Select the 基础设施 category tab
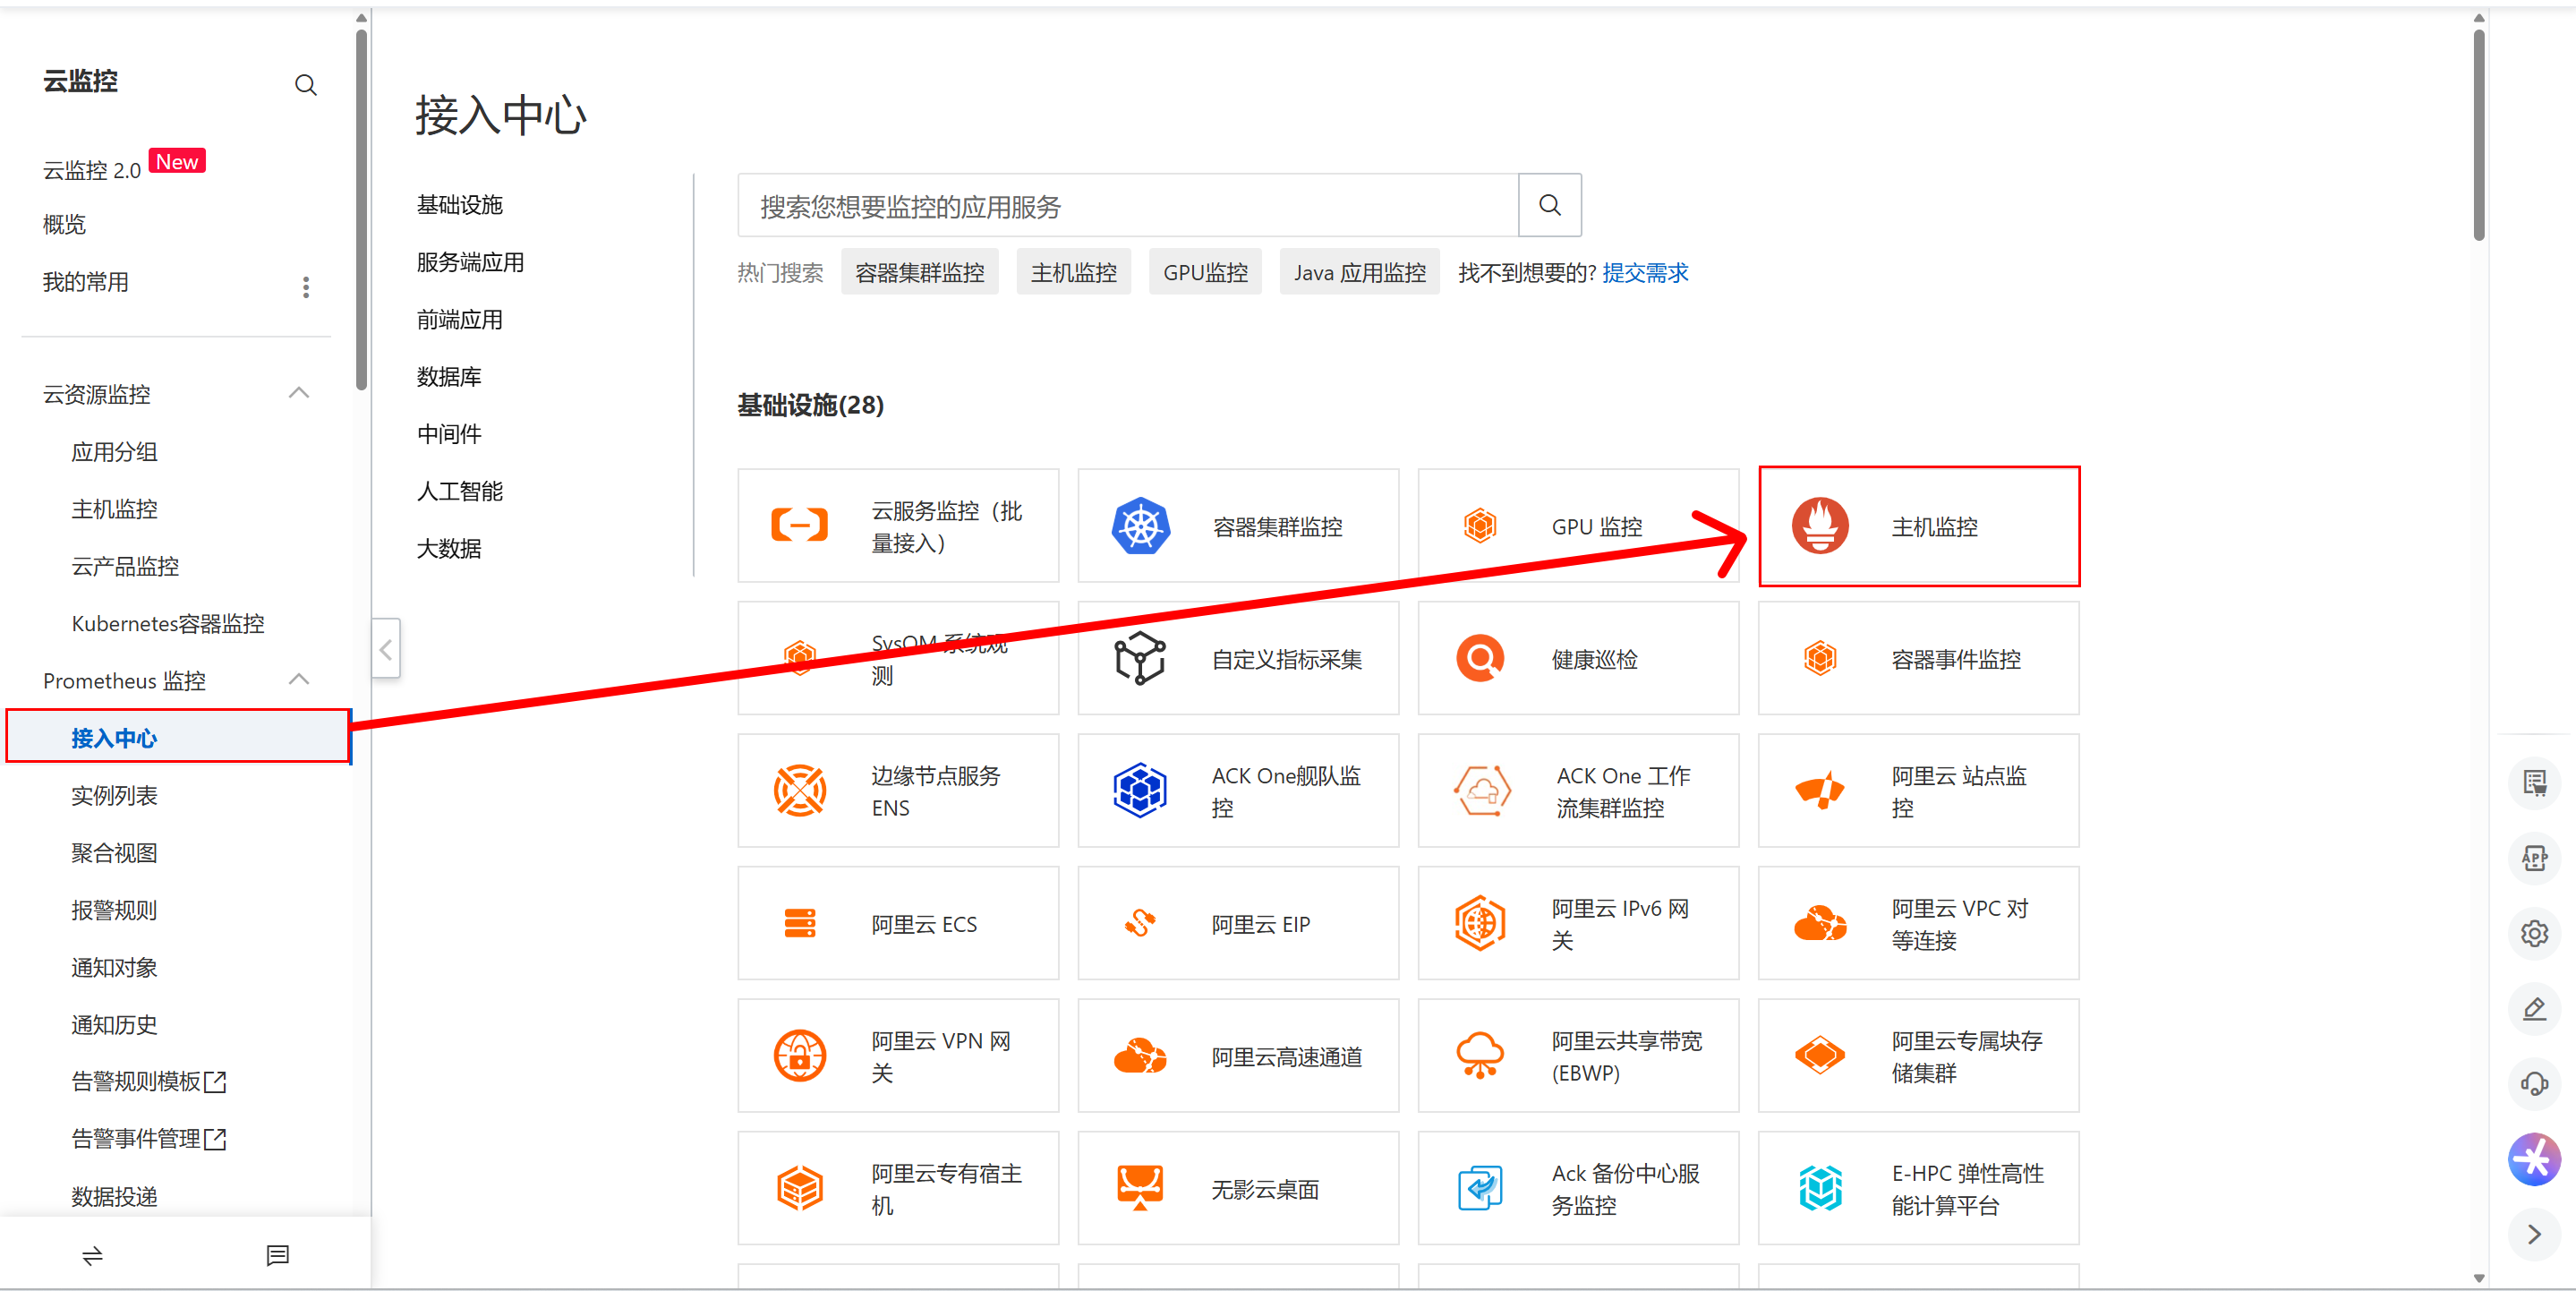Viewport: 2576px width, 1291px height. pos(460,205)
